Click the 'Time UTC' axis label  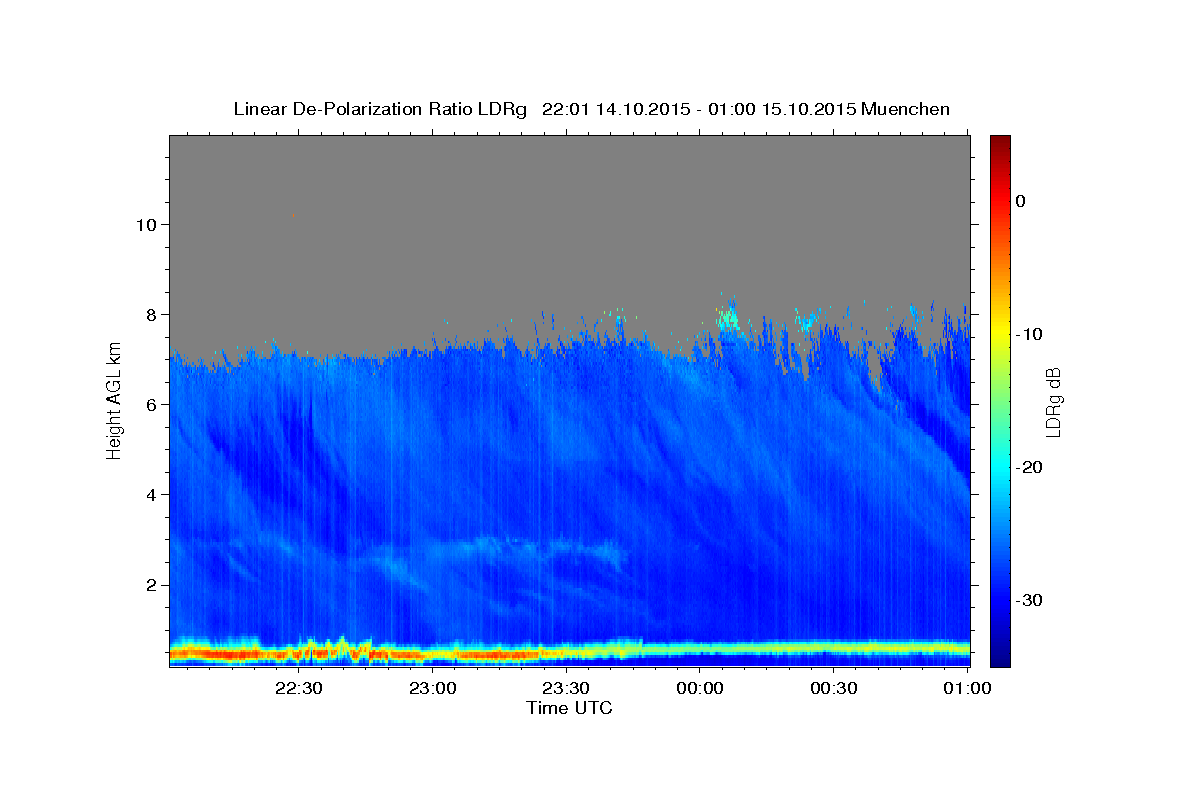tap(569, 708)
